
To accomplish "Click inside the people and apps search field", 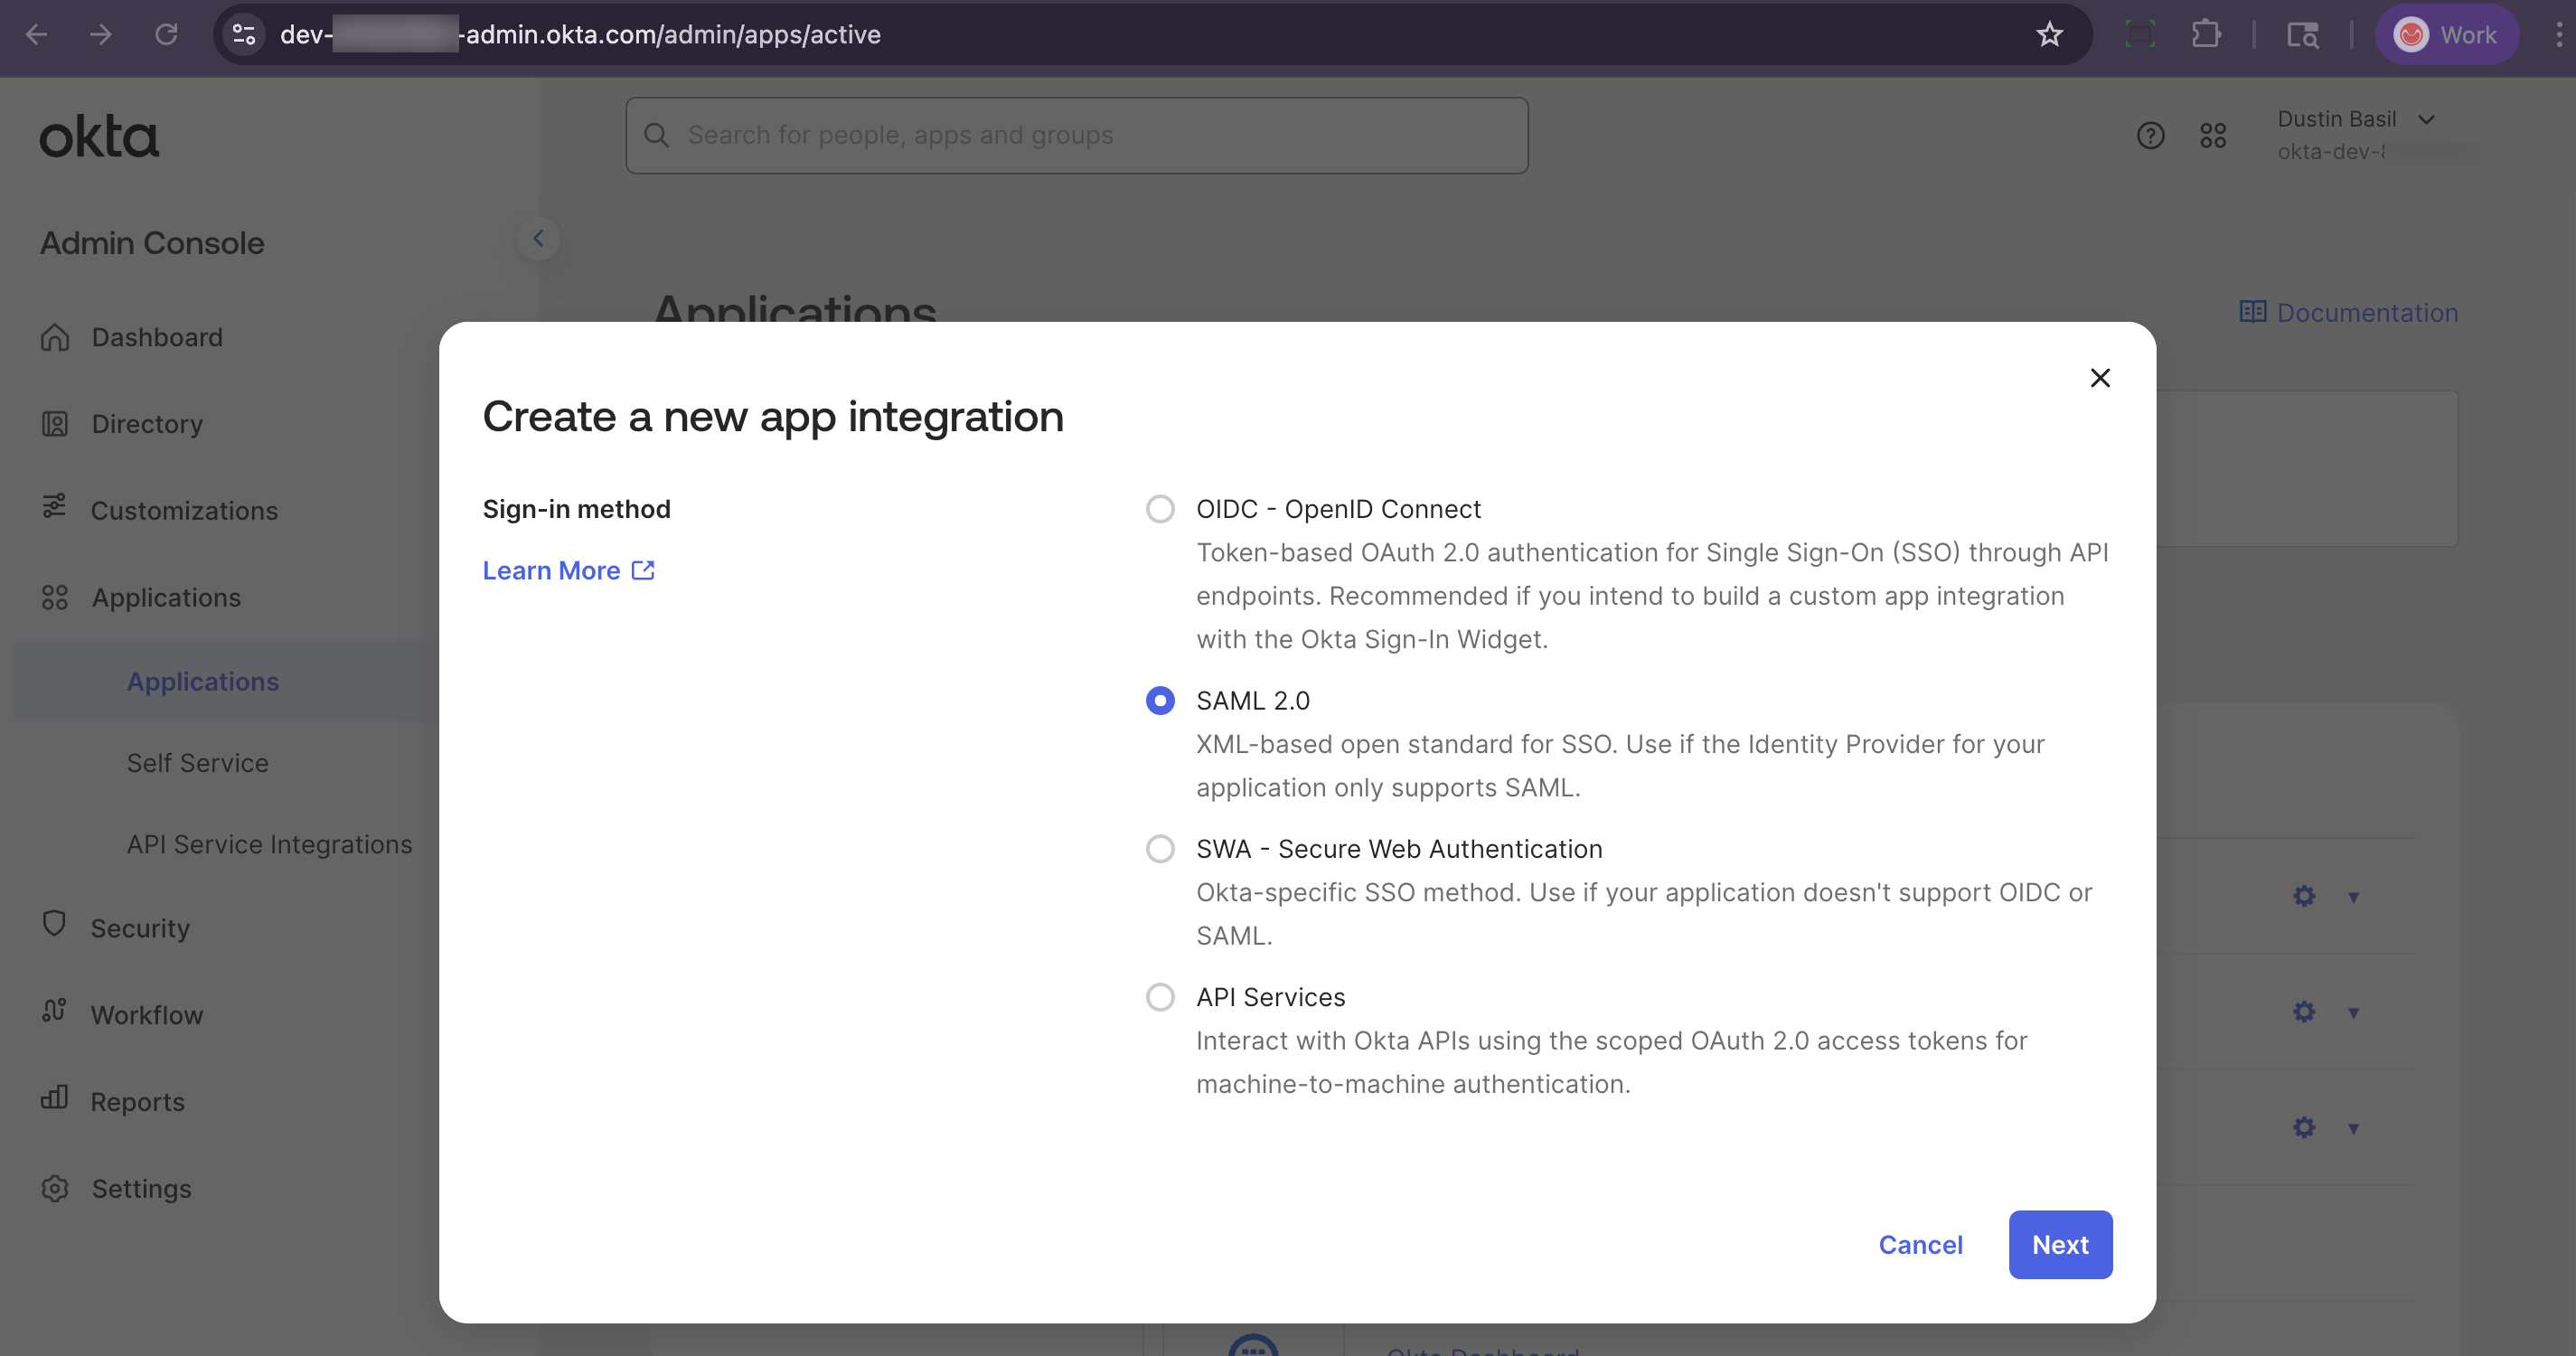I will 1075,135.
